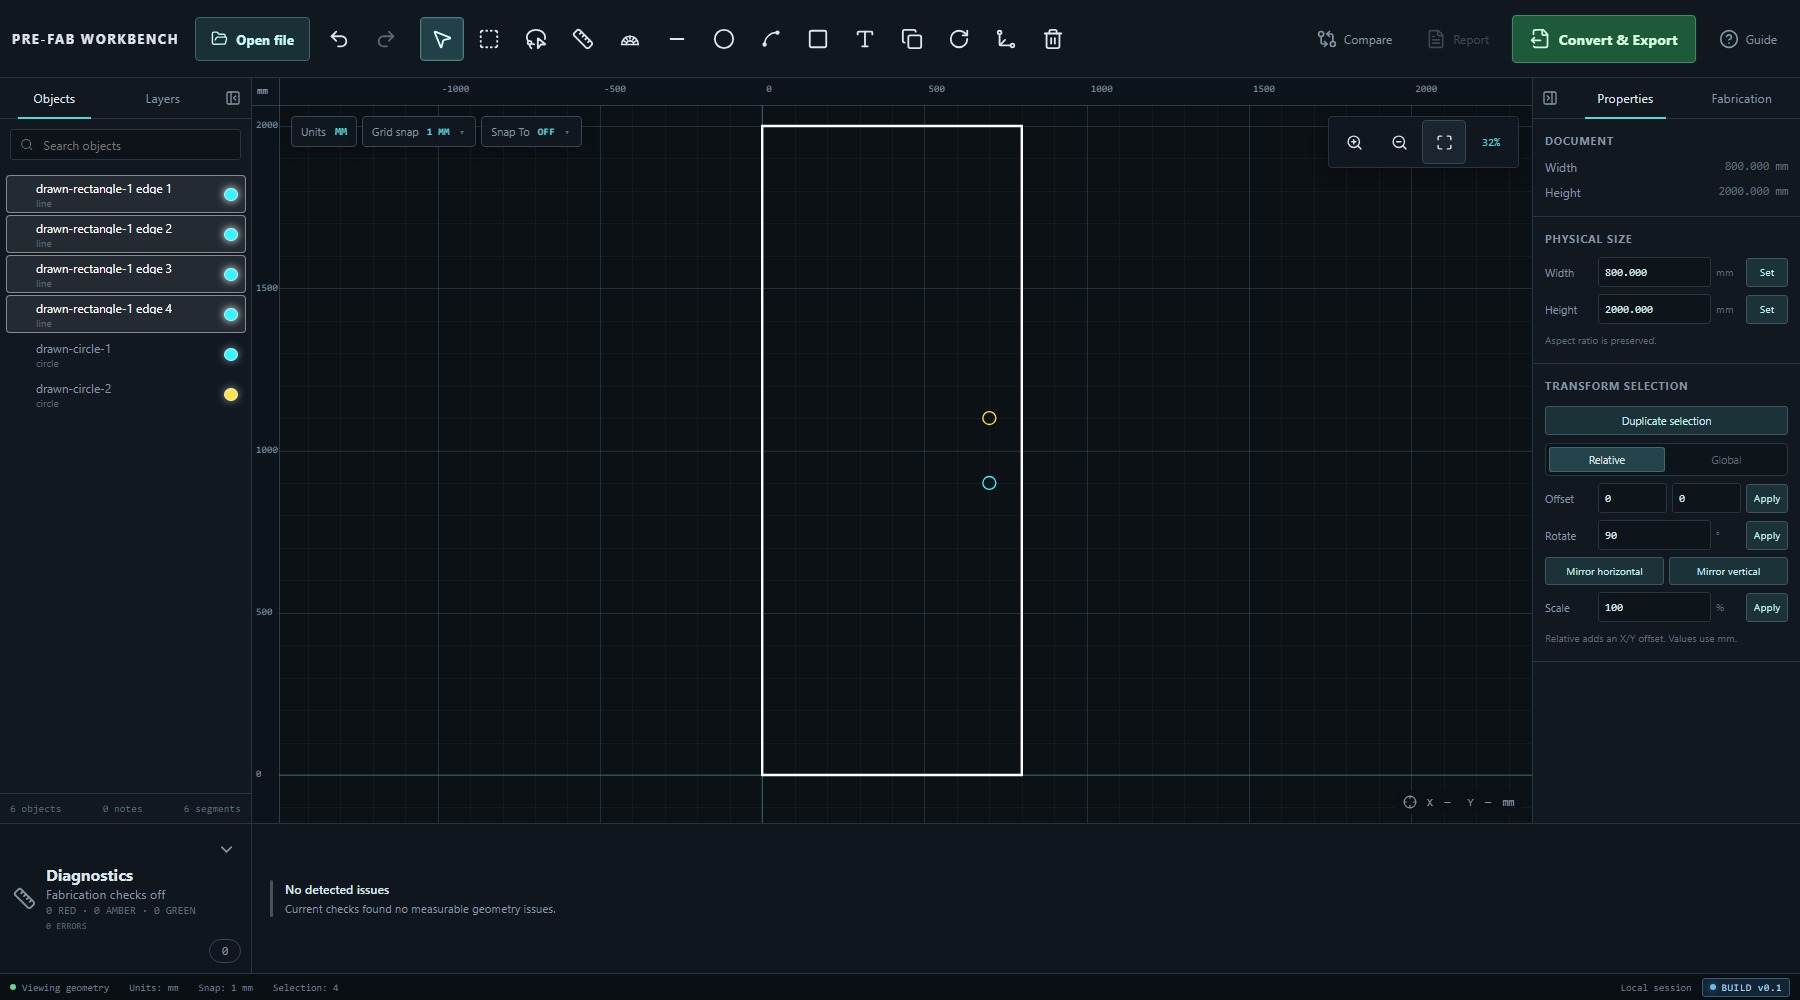
Task: Zoom in on the canvas
Action: [1354, 143]
